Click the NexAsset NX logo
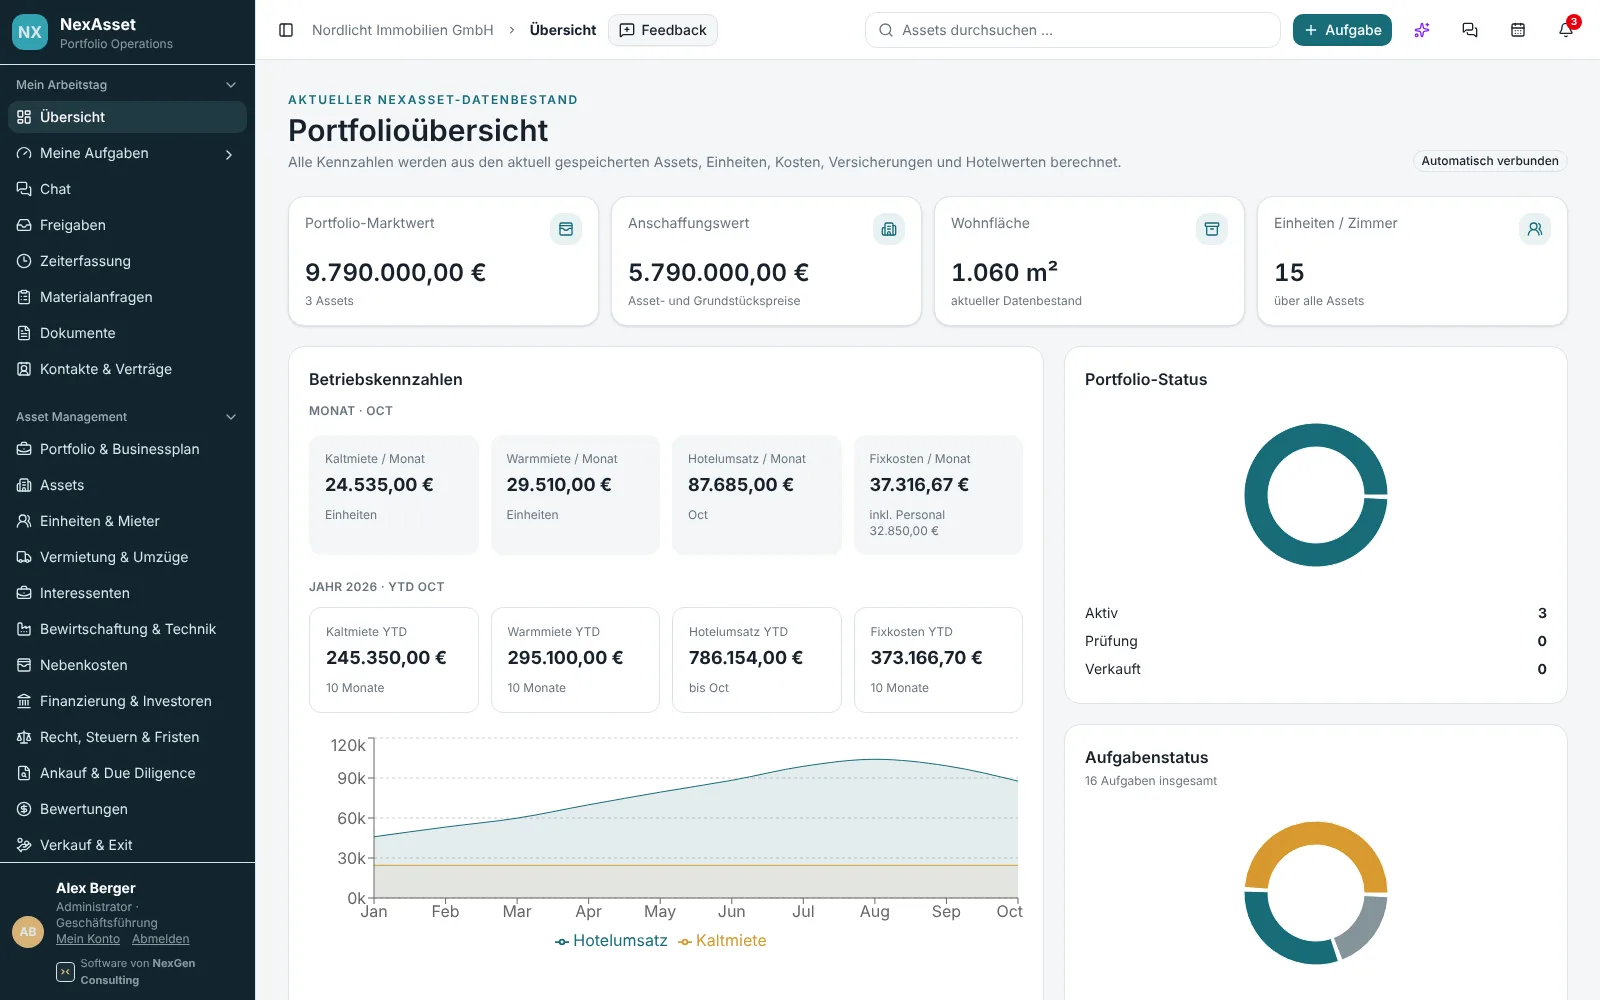 (x=30, y=32)
